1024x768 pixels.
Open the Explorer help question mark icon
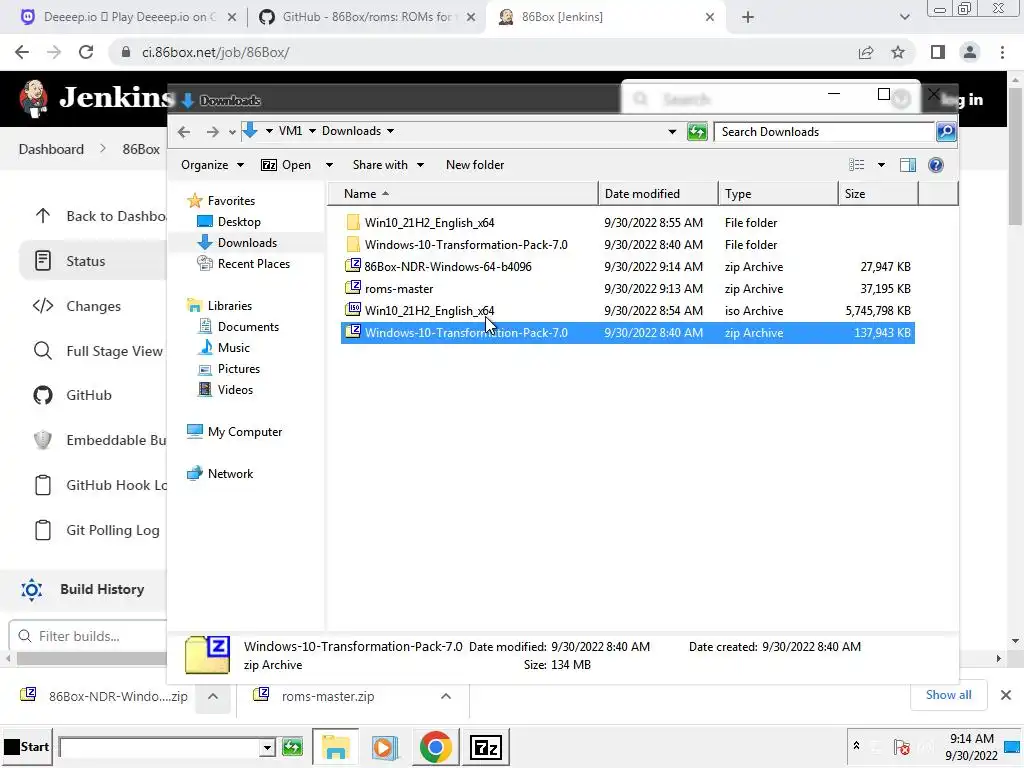pyautogui.click(x=936, y=165)
